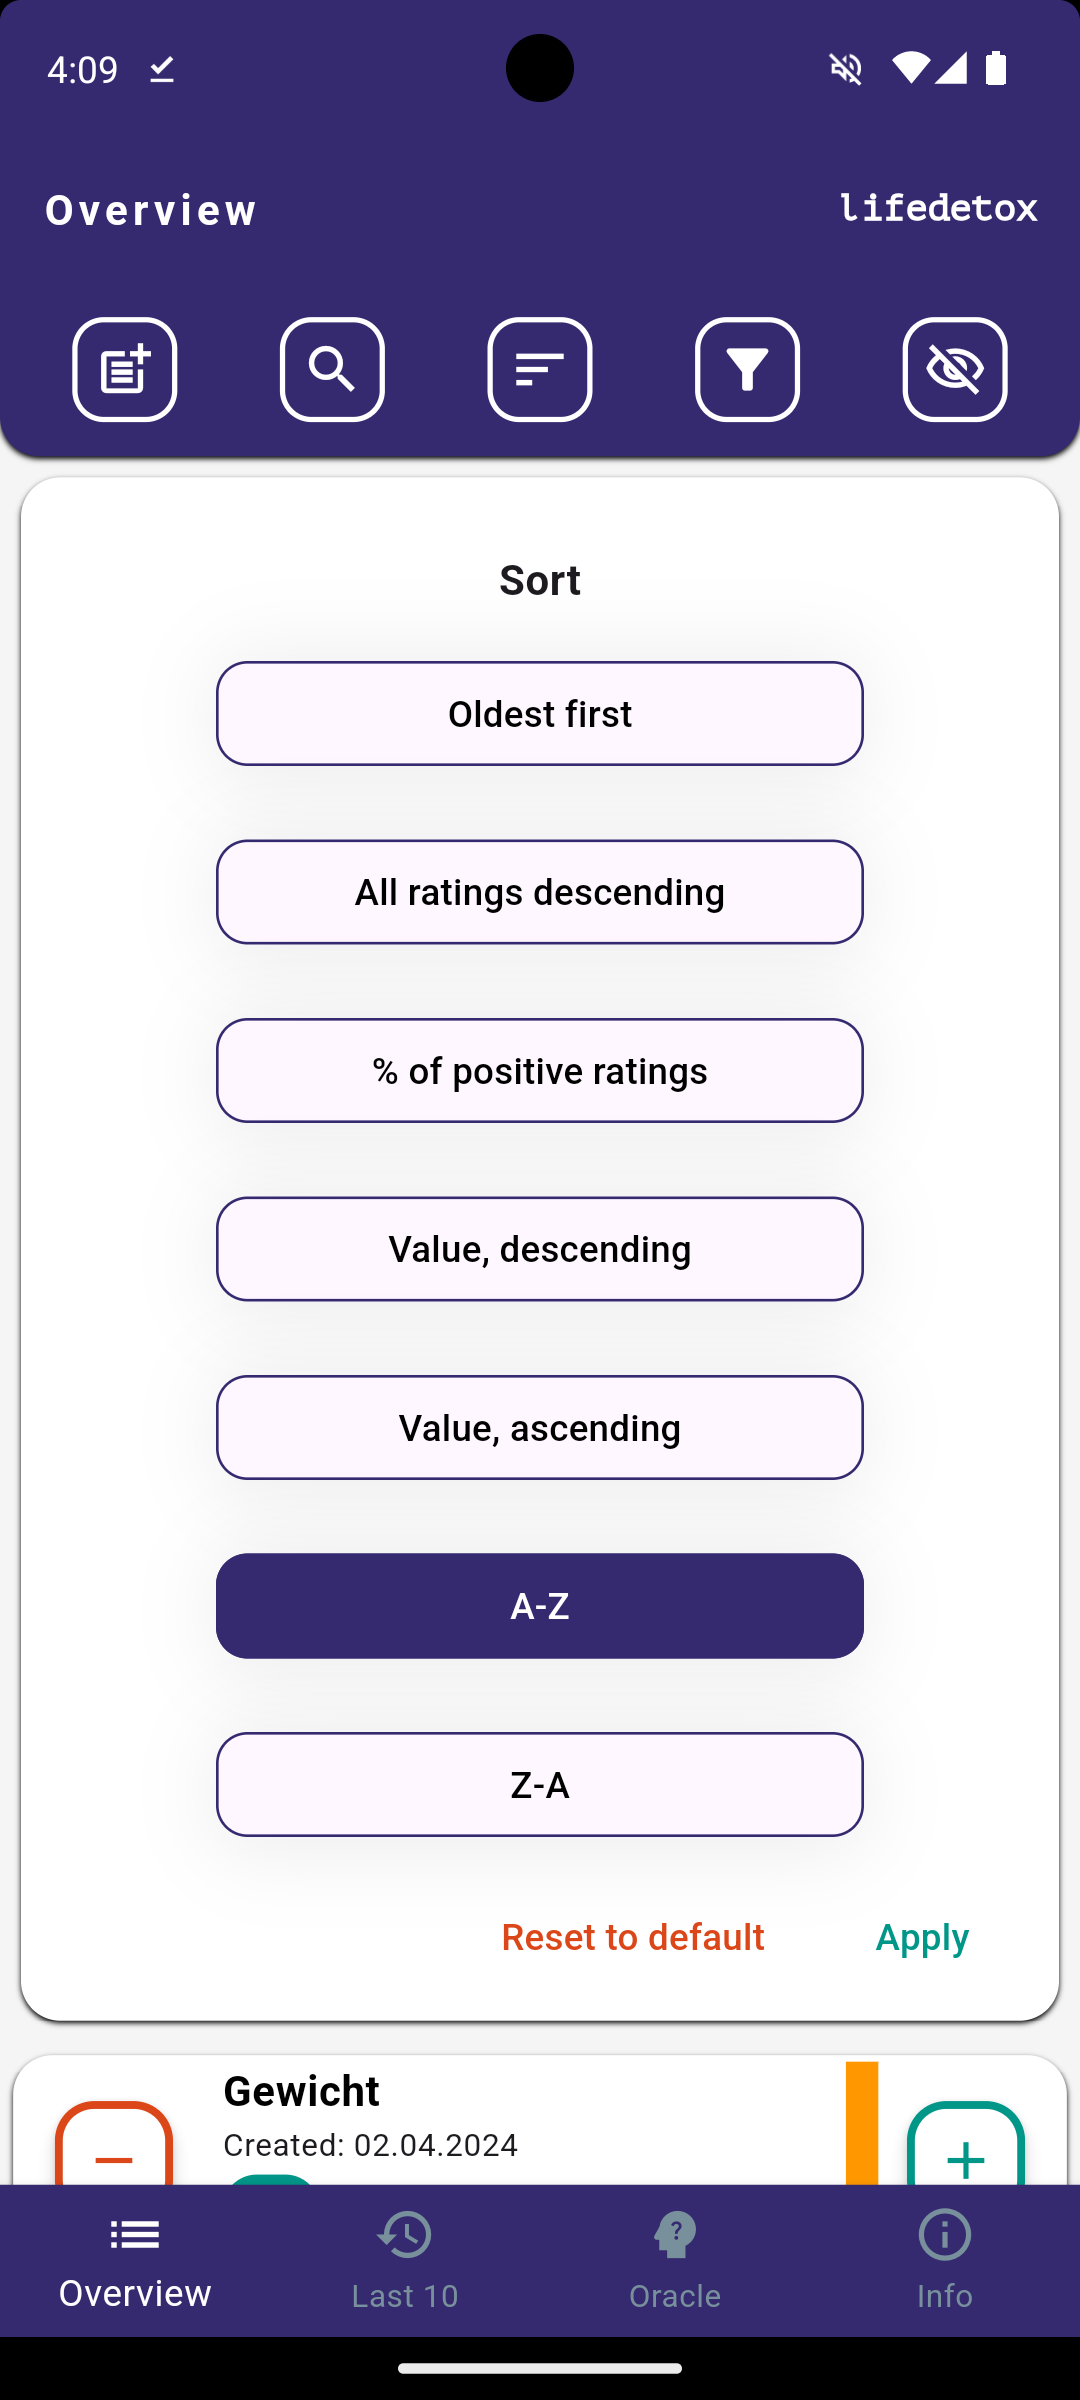Select the Oldest first sort option
This screenshot has height=2400, width=1080.
540,714
